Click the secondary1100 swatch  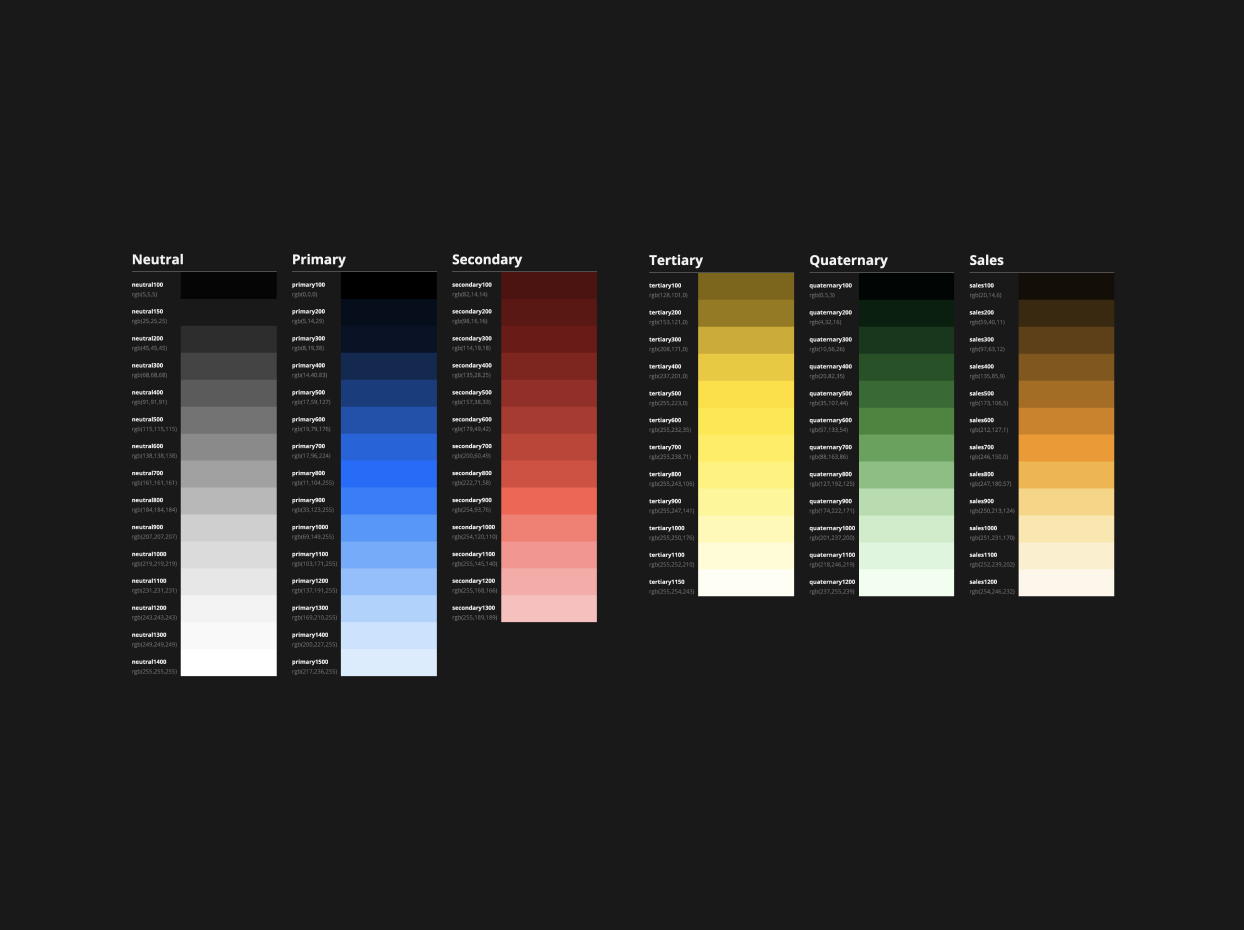pos(549,555)
